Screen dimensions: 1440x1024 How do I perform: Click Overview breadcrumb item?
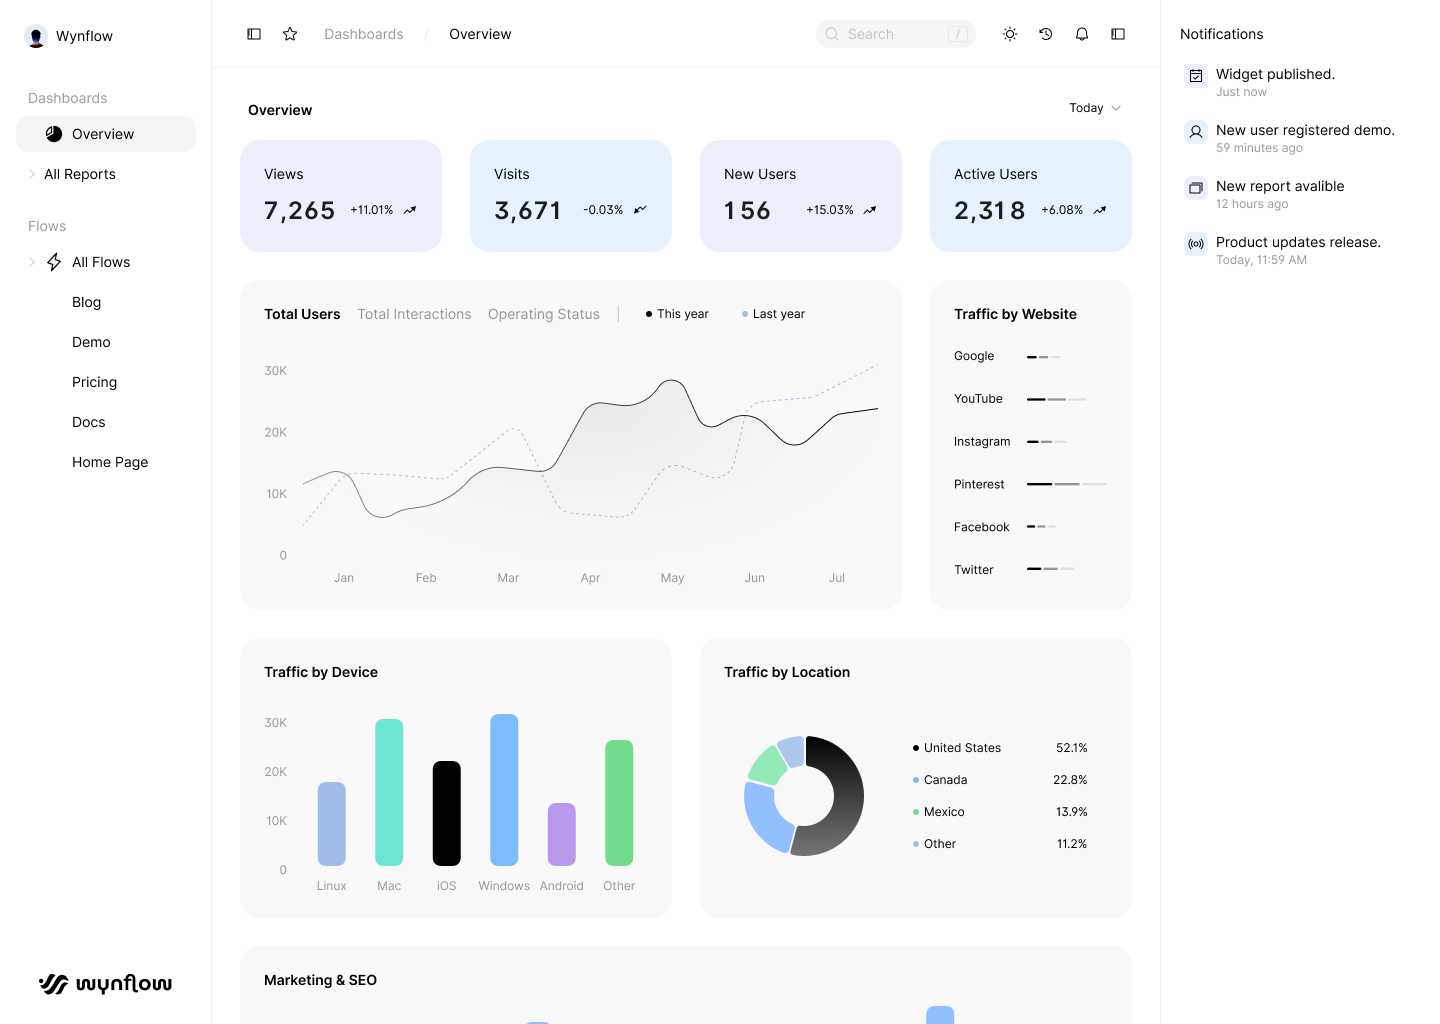pyautogui.click(x=480, y=34)
